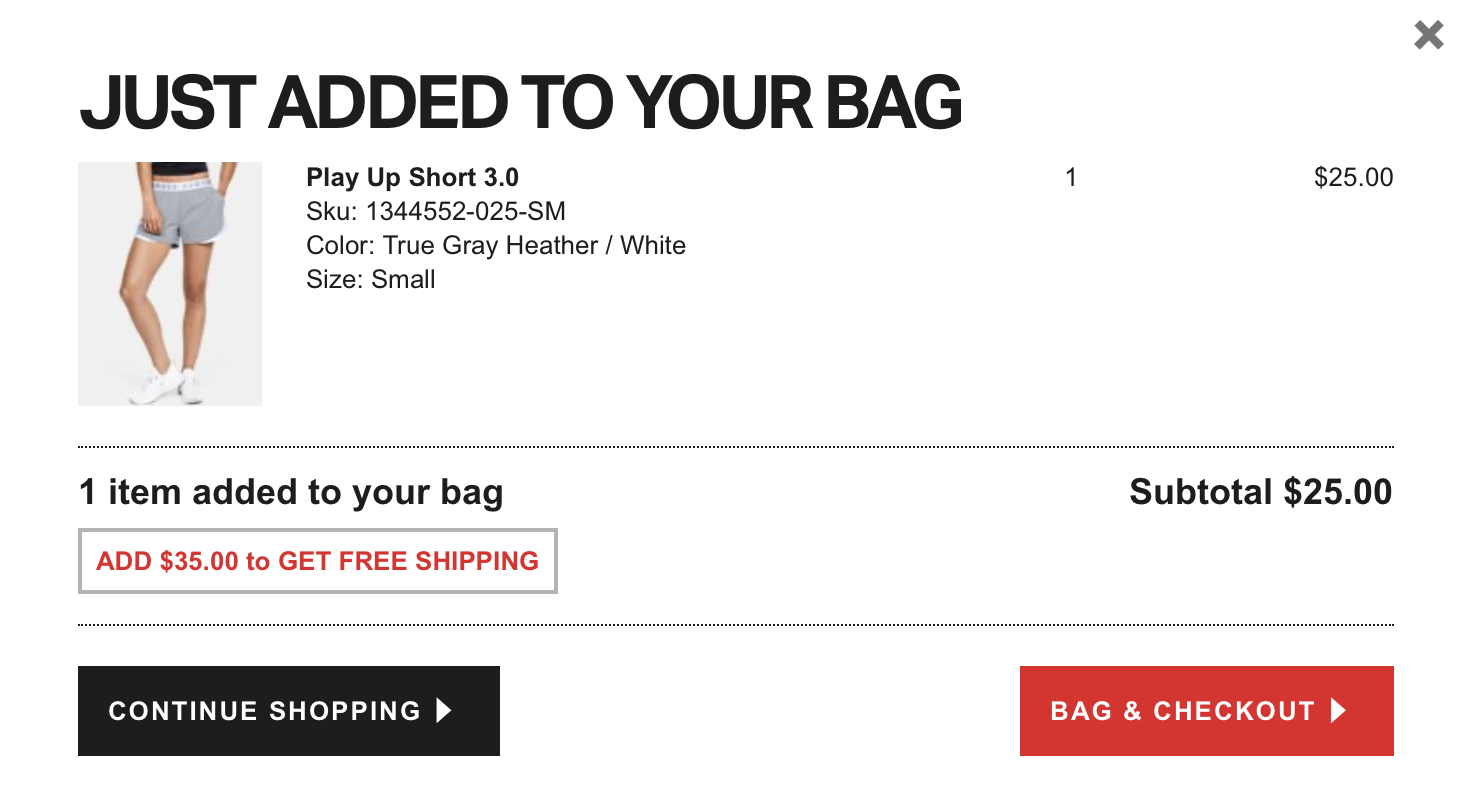Click the "1 item added to your bag" text
Viewport: 1471px width, 799px height.
point(291,492)
